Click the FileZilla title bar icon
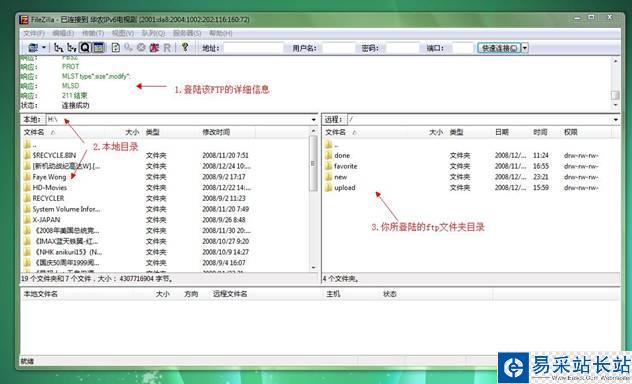 [24, 19]
